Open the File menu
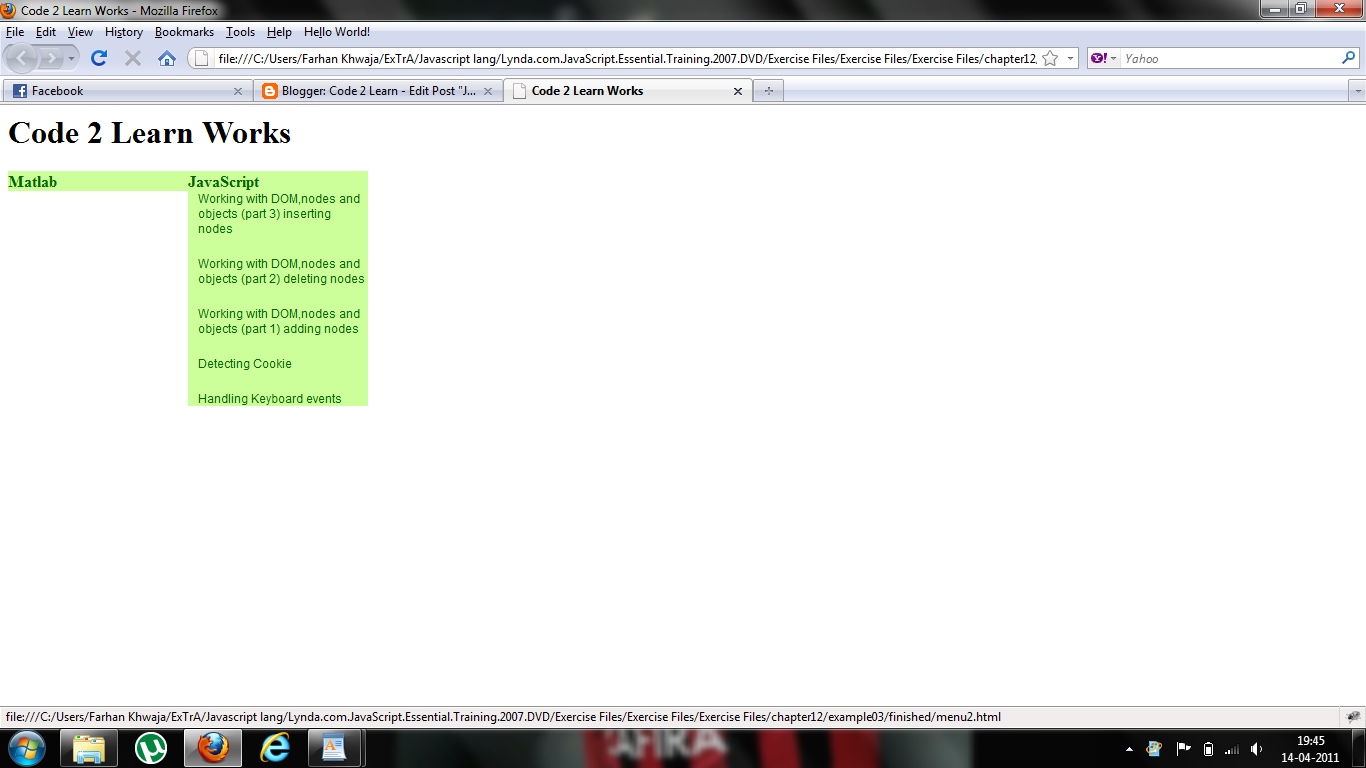 click(x=15, y=32)
